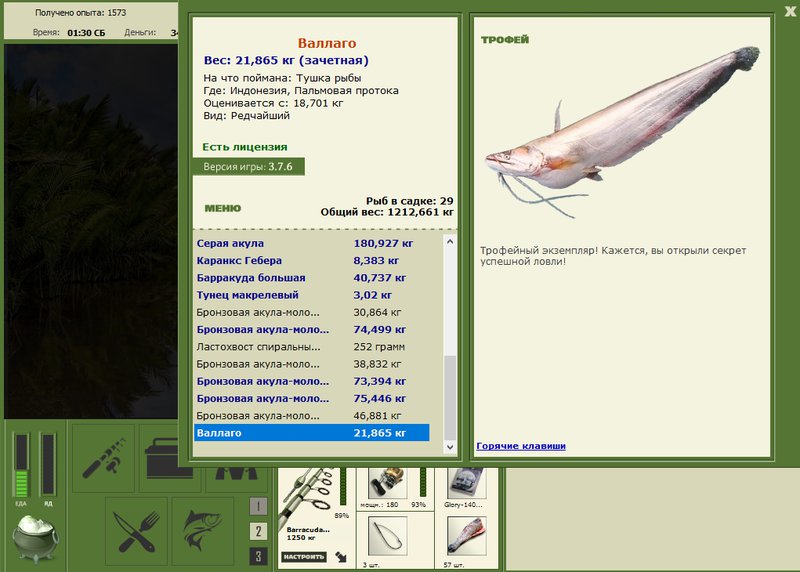The width and height of the screenshot is (800, 572).
Task: Select the Бронзовая акула 75,446 кг row
Action: pyautogui.click(x=312, y=399)
